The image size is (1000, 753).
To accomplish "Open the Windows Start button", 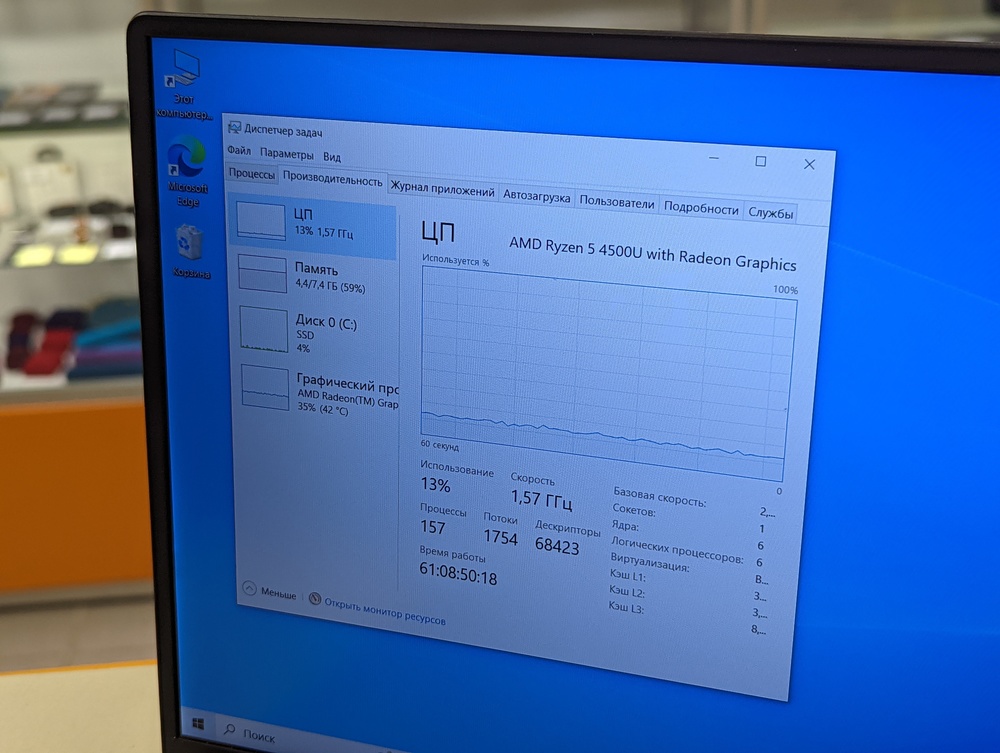I will pos(198,724).
